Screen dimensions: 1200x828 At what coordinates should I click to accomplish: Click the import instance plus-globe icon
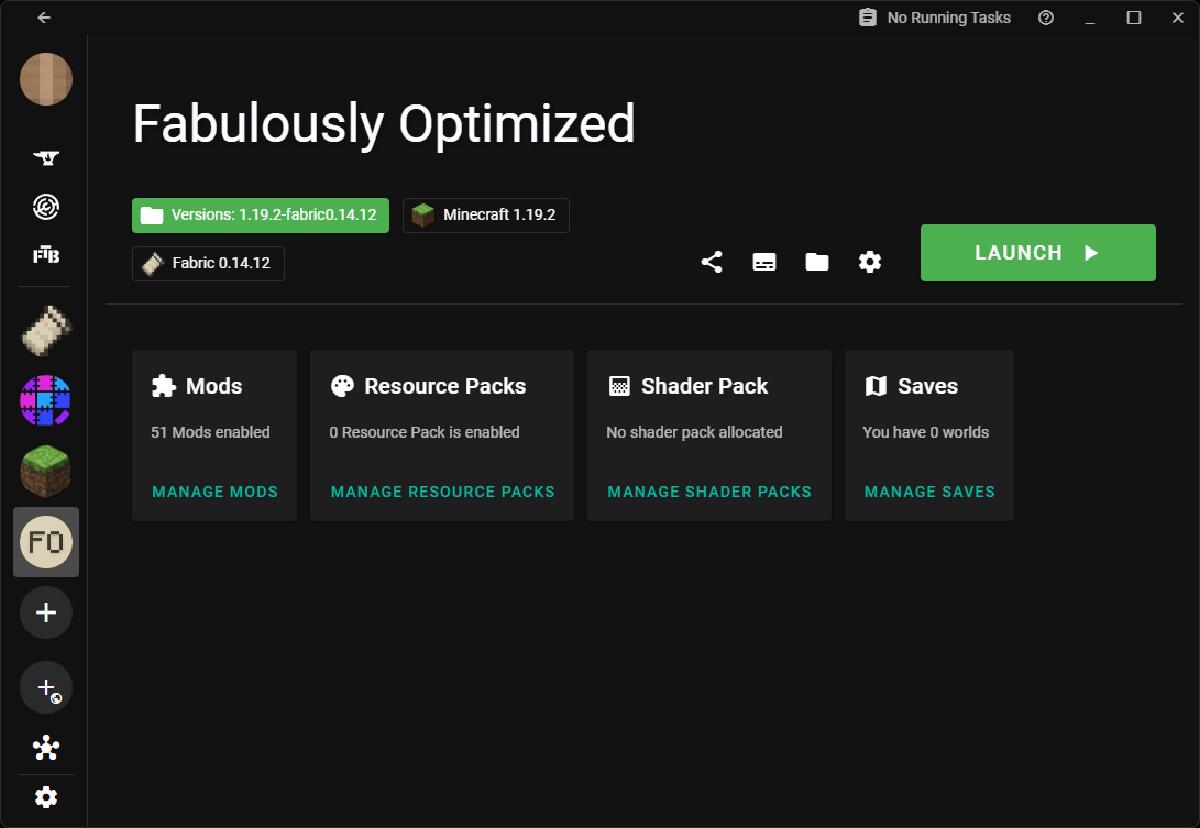point(46,688)
